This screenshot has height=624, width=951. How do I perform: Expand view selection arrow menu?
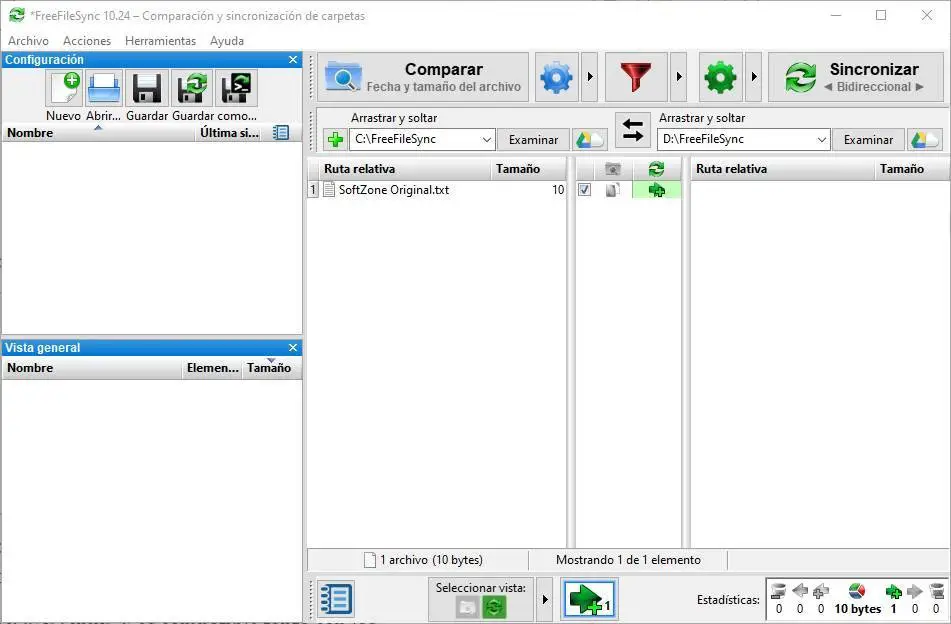545,599
